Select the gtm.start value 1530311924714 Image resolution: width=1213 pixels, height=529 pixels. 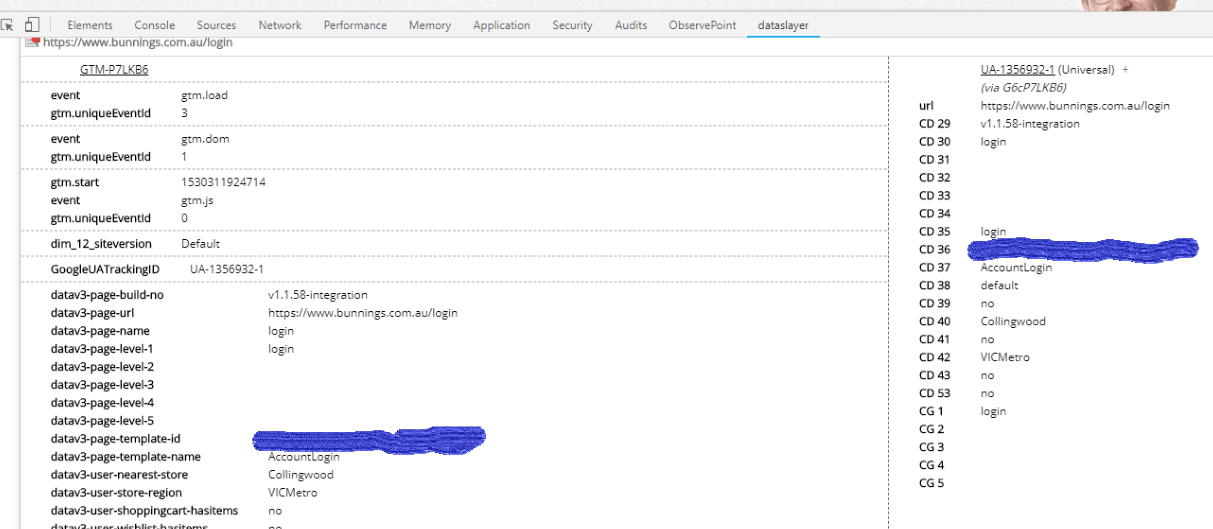(x=223, y=183)
